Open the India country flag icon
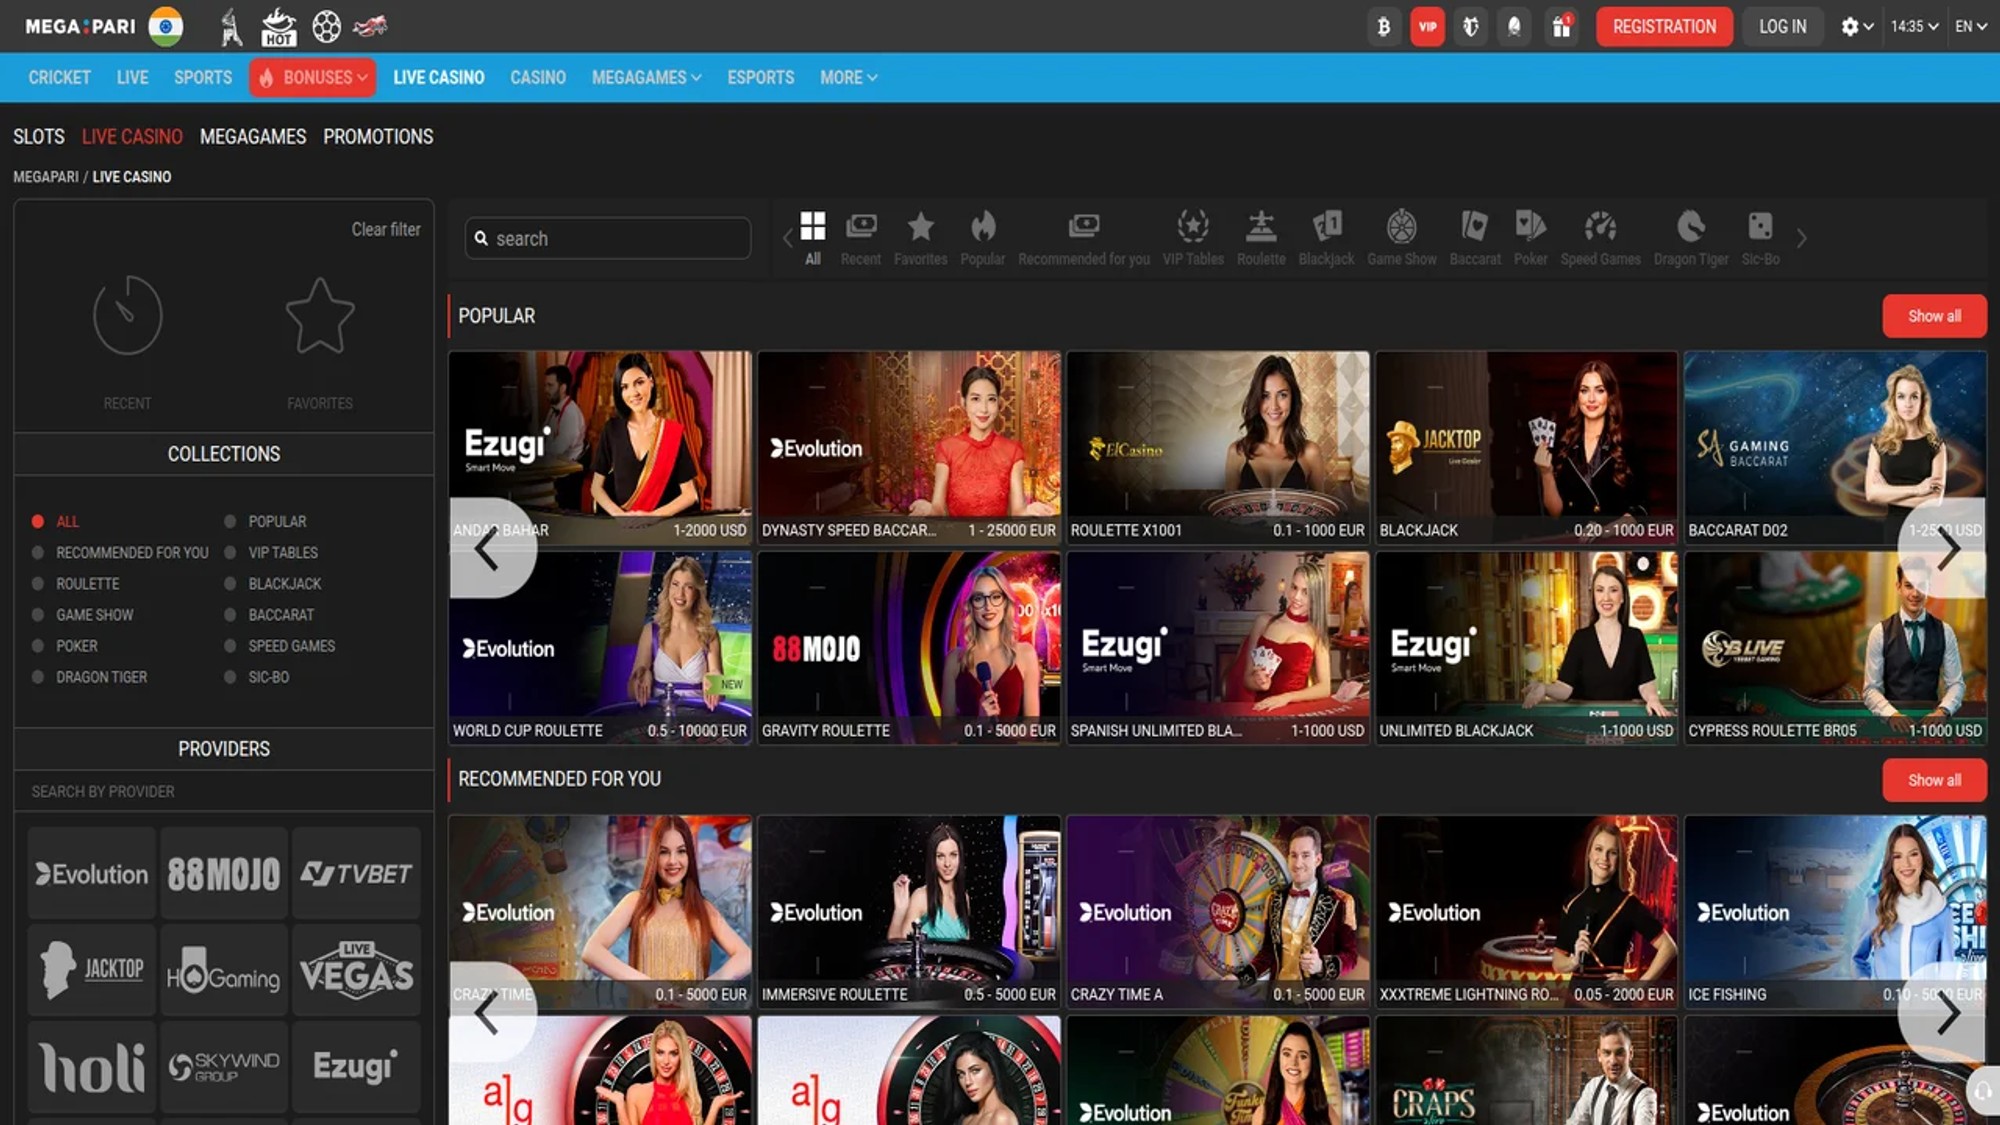 pyautogui.click(x=166, y=26)
